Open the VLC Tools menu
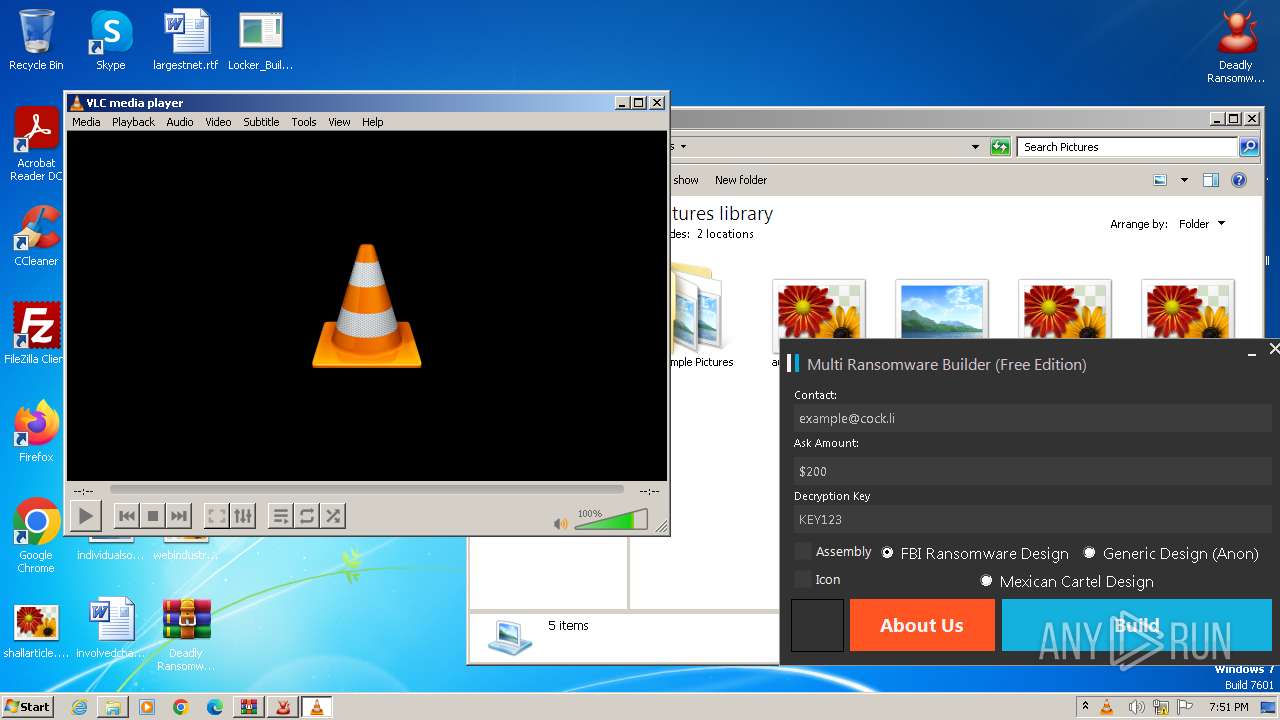Viewport: 1280px width, 720px height. [x=304, y=122]
